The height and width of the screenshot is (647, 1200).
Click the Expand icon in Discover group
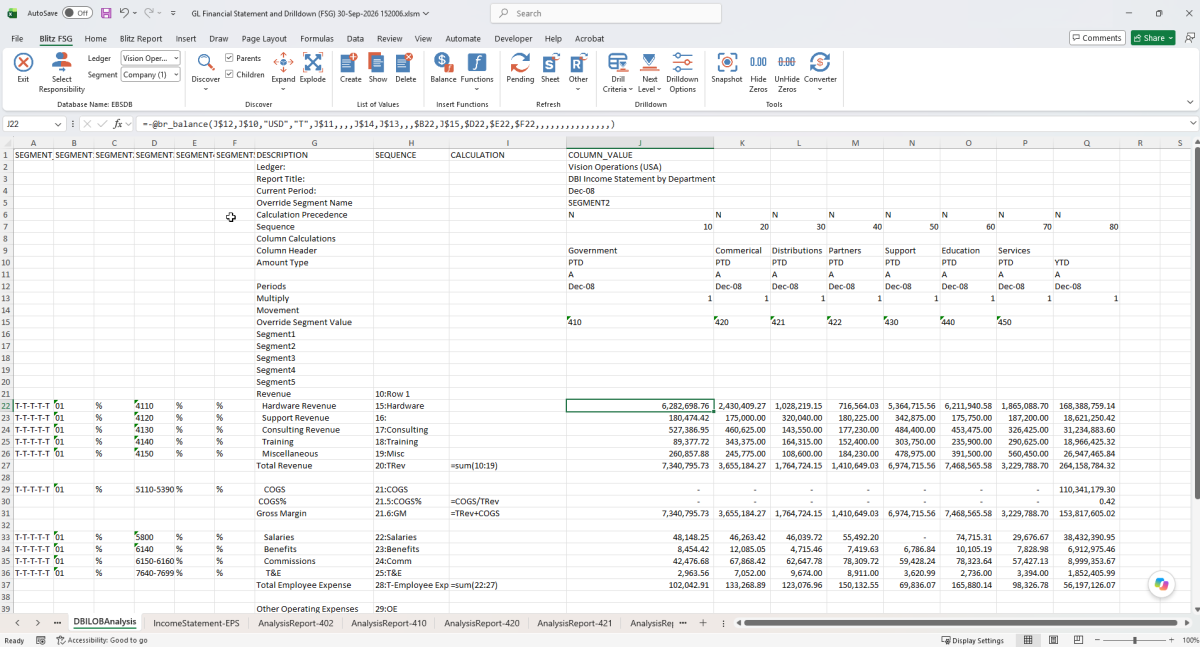[x=283, y=63]
